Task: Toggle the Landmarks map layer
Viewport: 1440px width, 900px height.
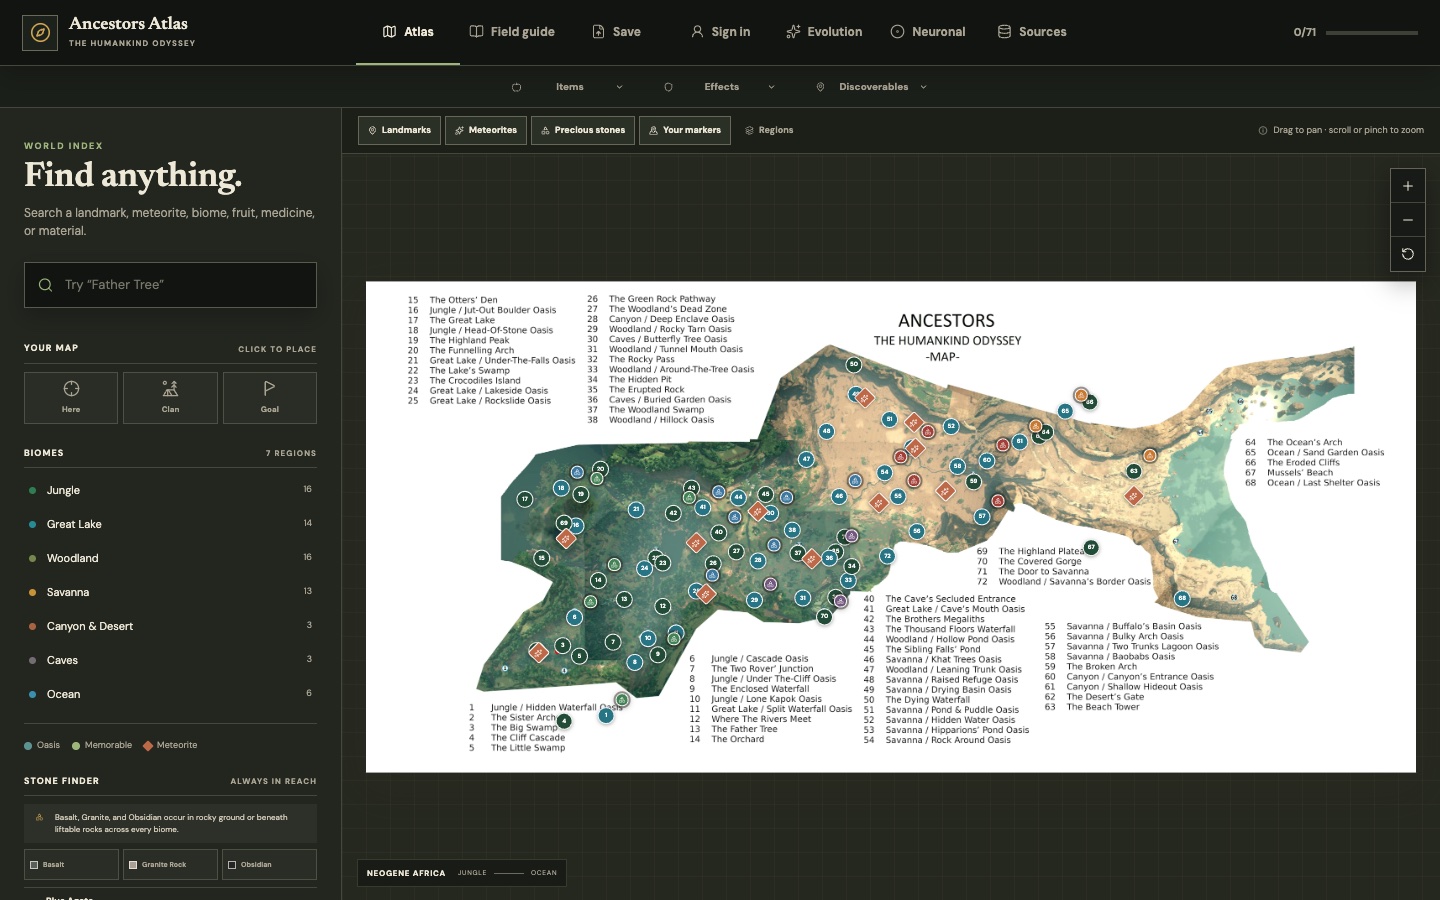Action: click(x=399, y=130)
